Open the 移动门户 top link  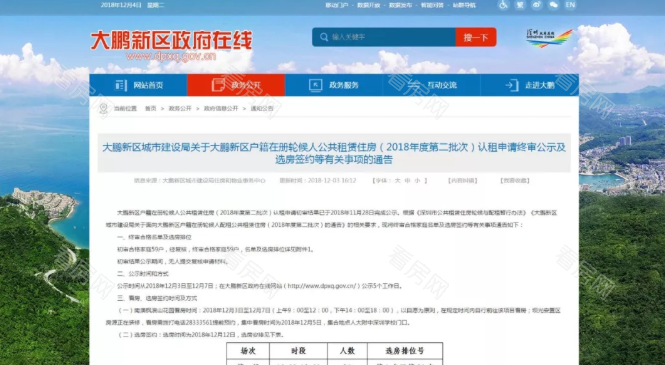point(337,5)
